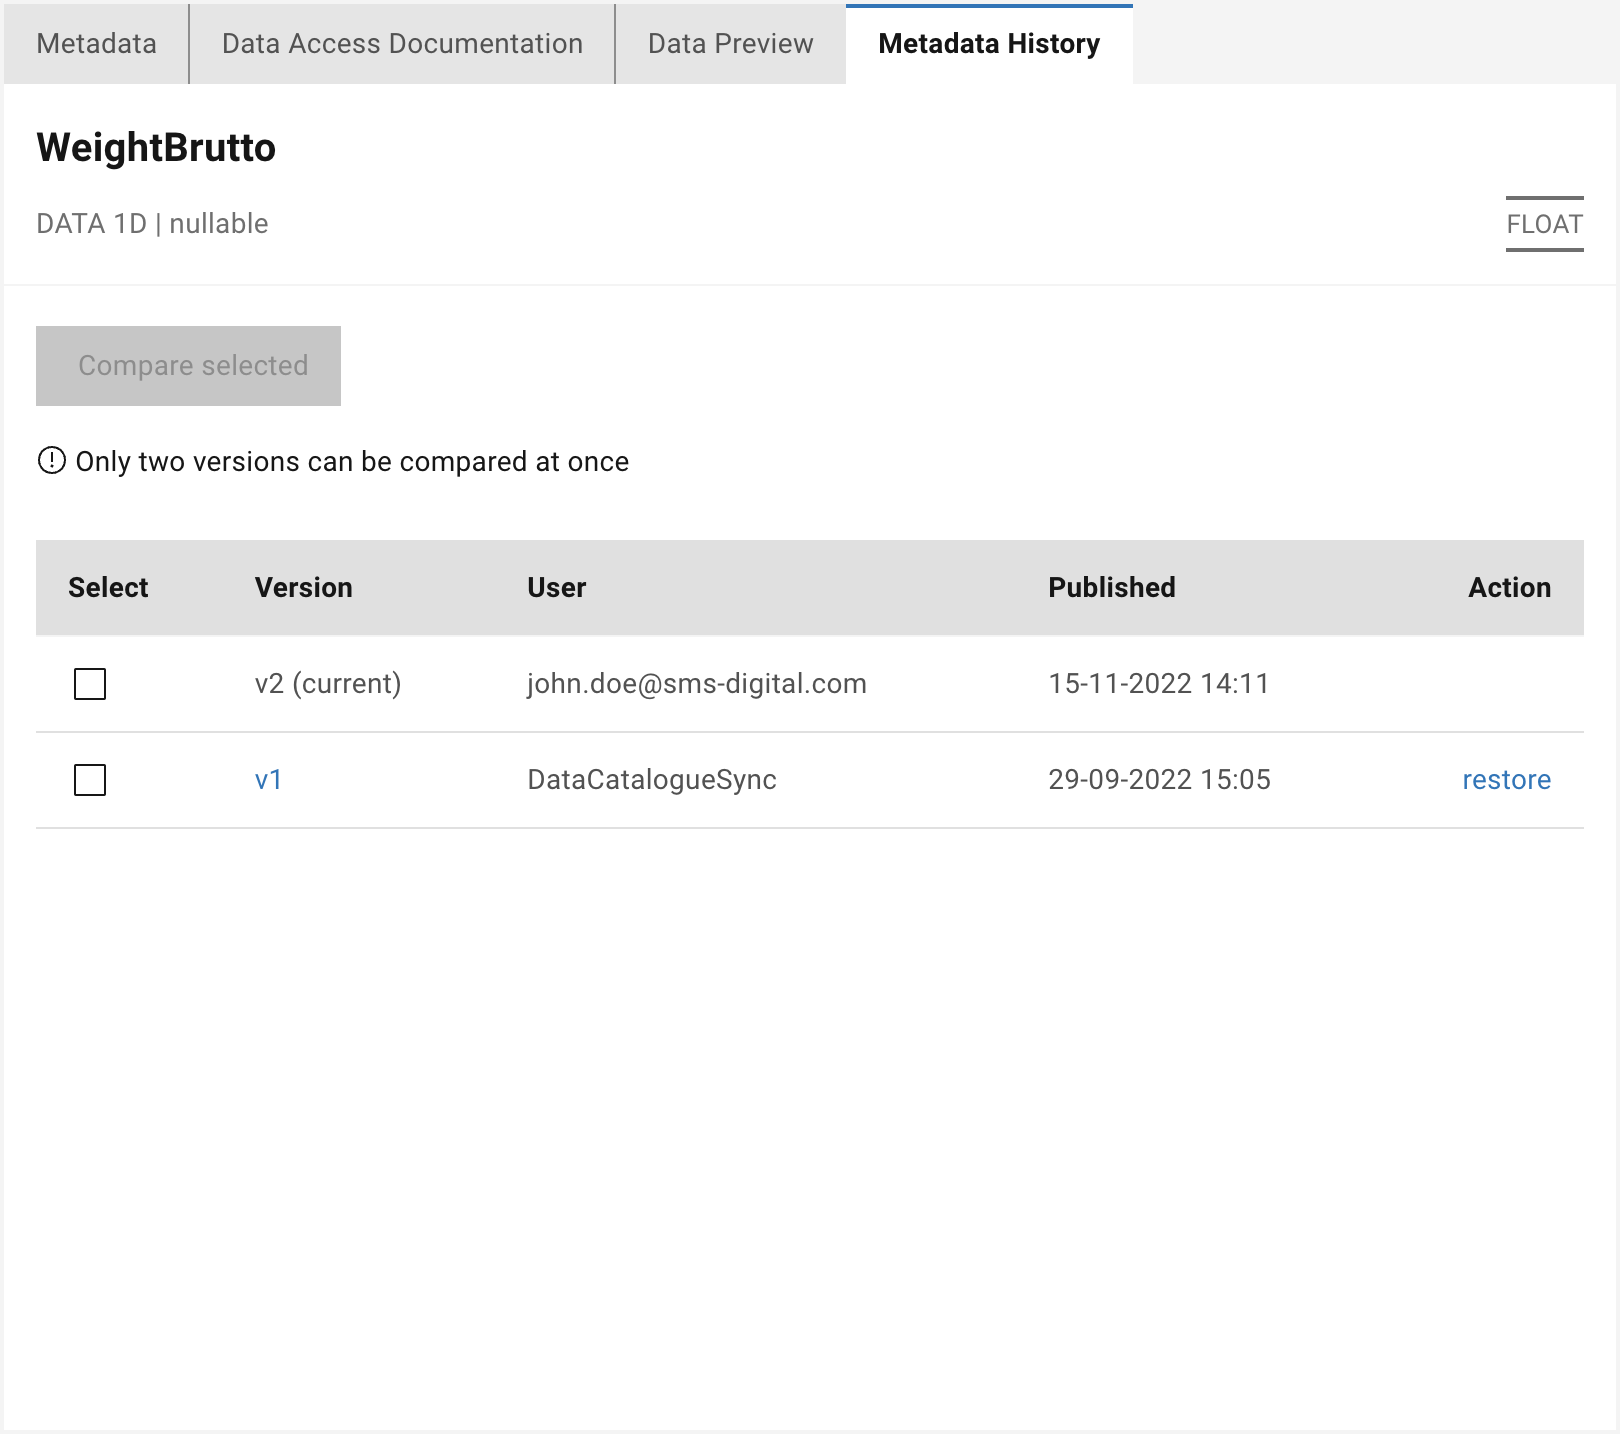Check the box for version v2 (current)
This screenshot has height=1434, width=1620.
90,684
